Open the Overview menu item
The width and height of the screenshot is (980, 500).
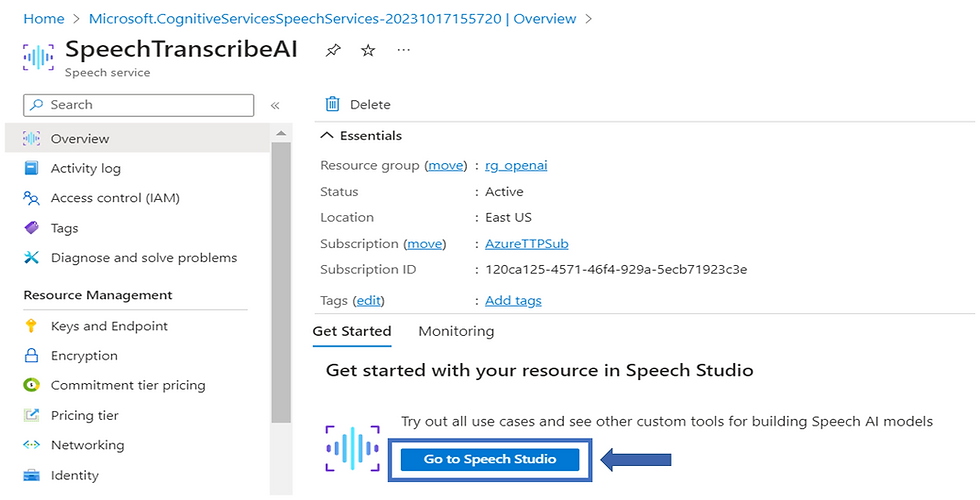[138, 138]
